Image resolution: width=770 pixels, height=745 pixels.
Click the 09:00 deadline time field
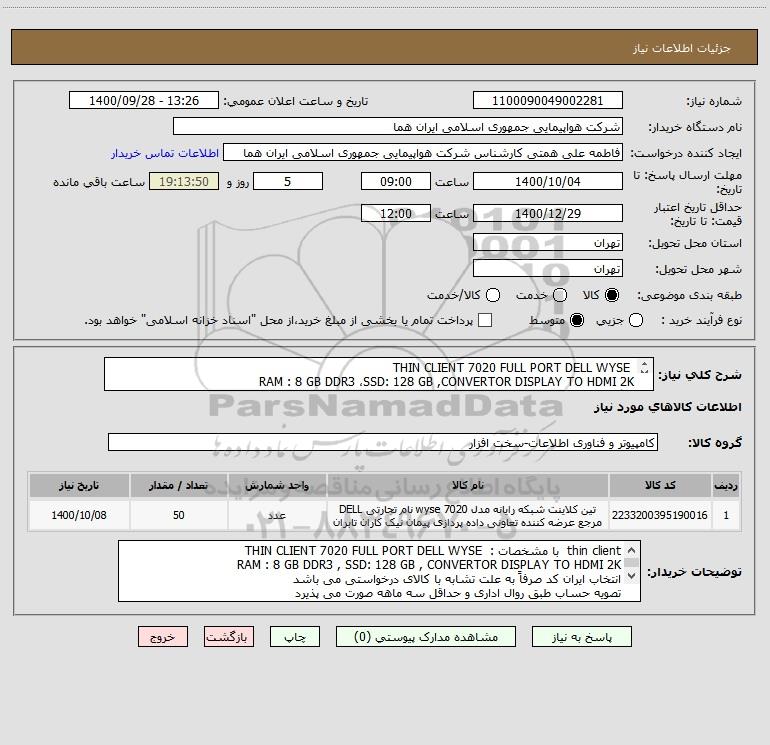(396, 182)
